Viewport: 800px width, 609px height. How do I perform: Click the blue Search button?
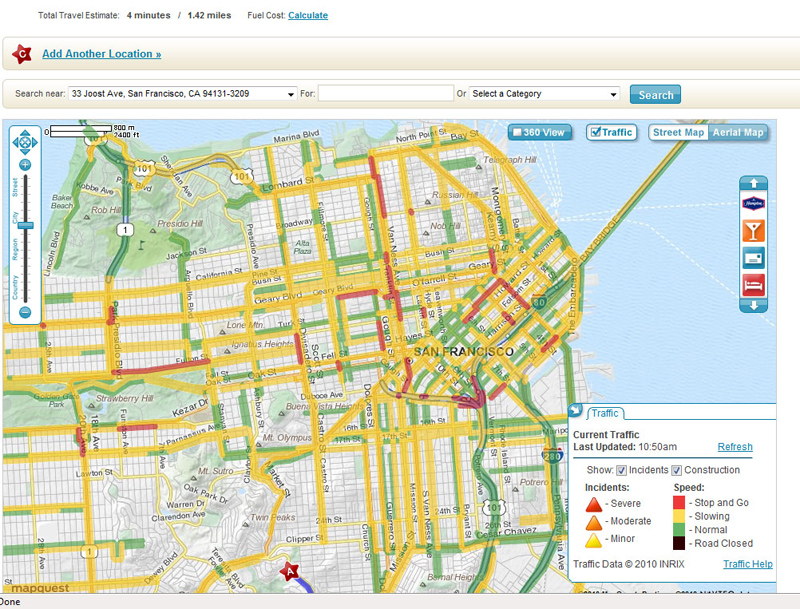[655, 95]
